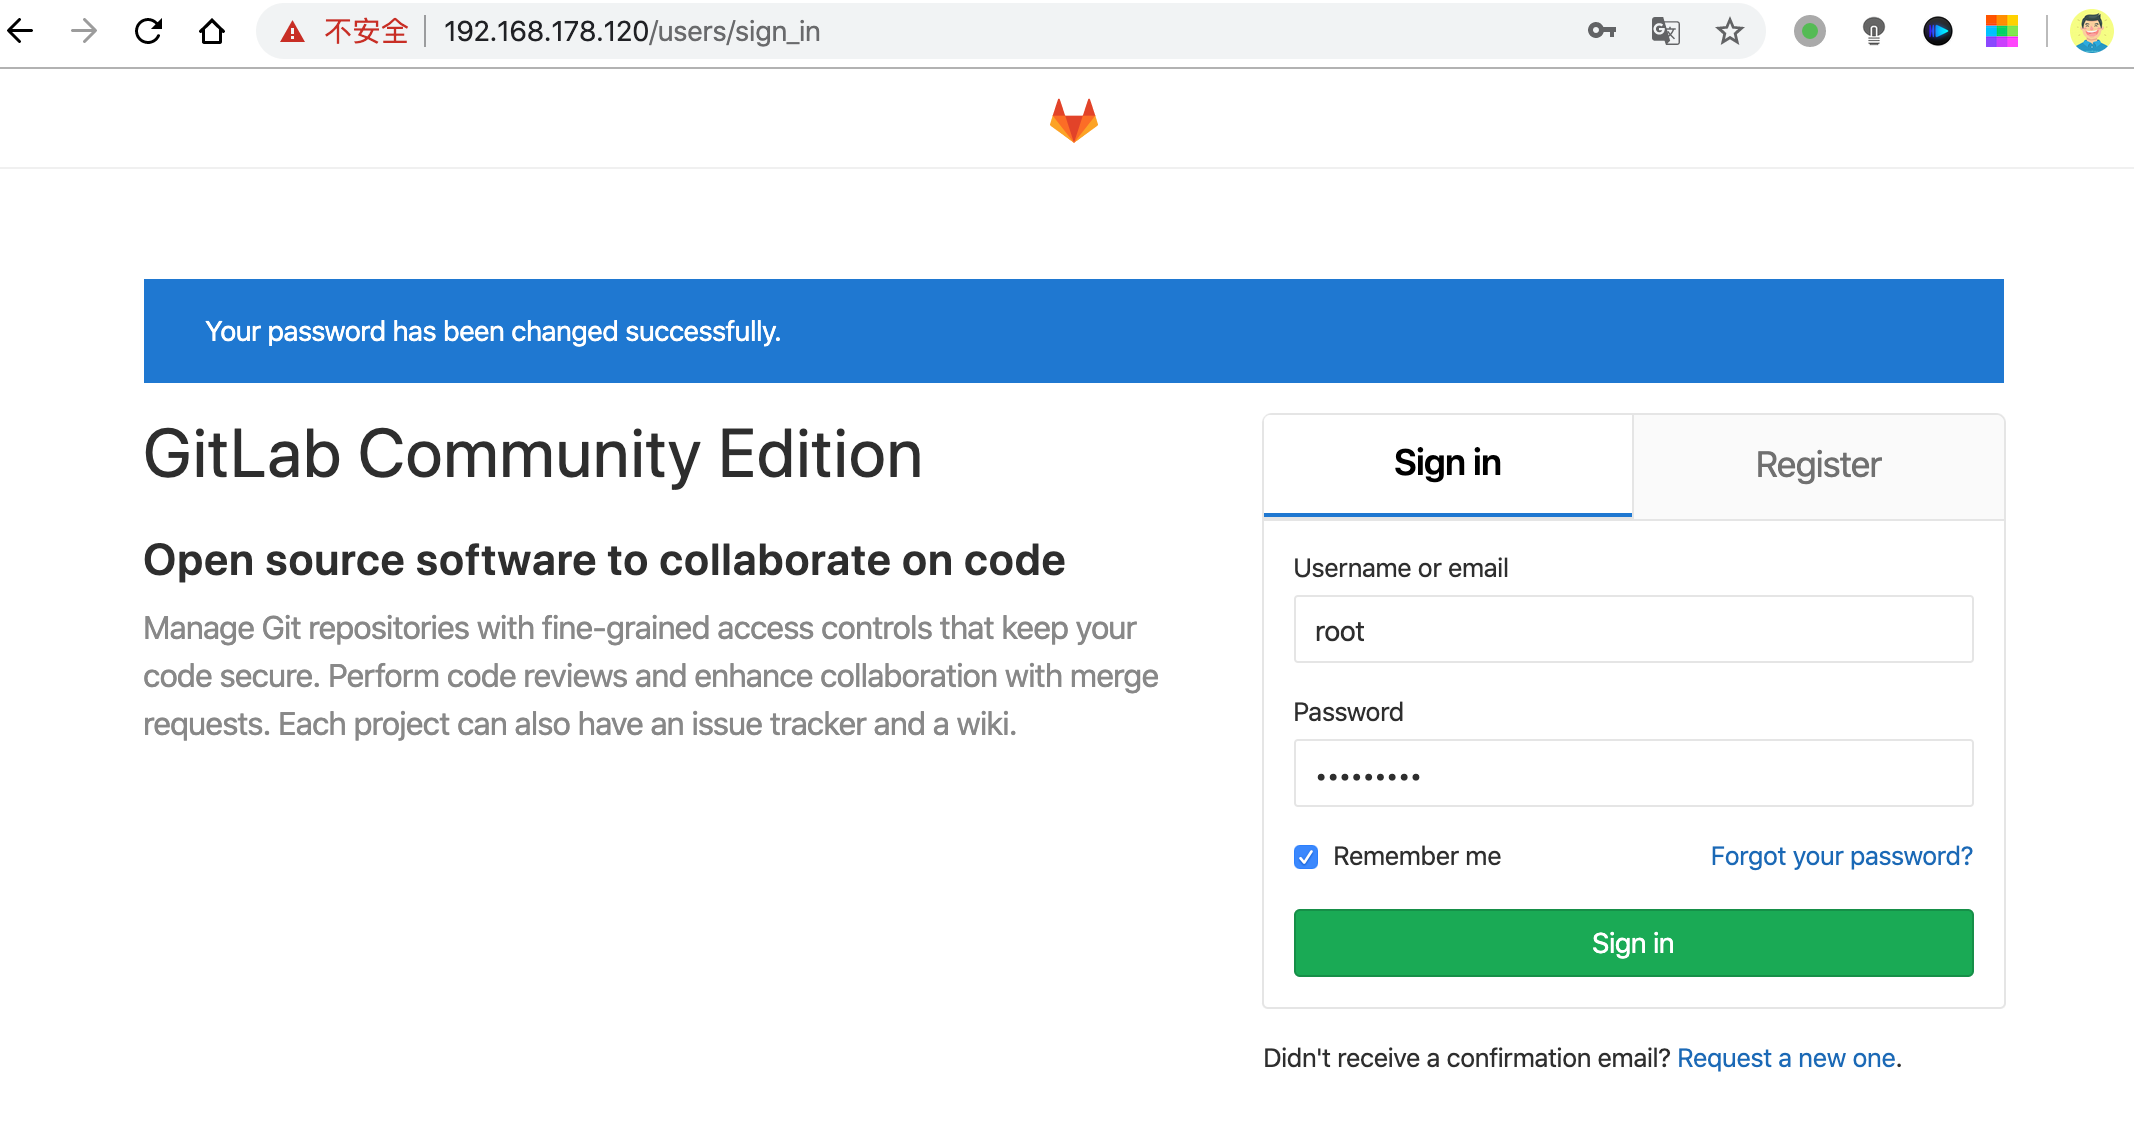
Task: Open the Forgot your password link
Action: [x=1842, y=856]
